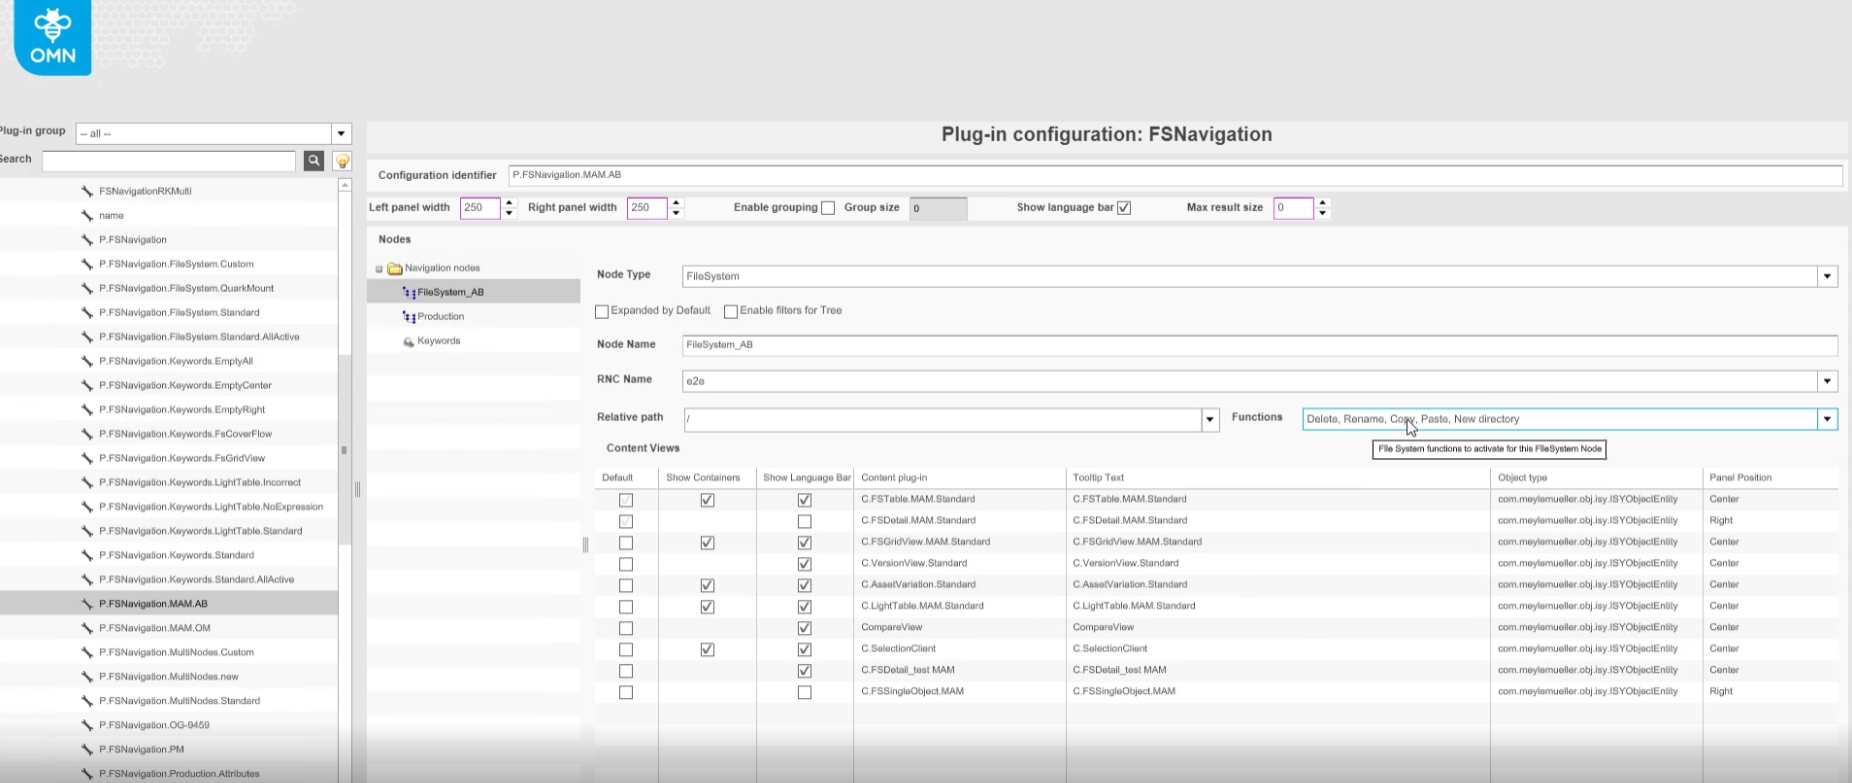Click into the Node Name input field
This screenshot has height=783, width=1852.
(x=1258, y=345)
